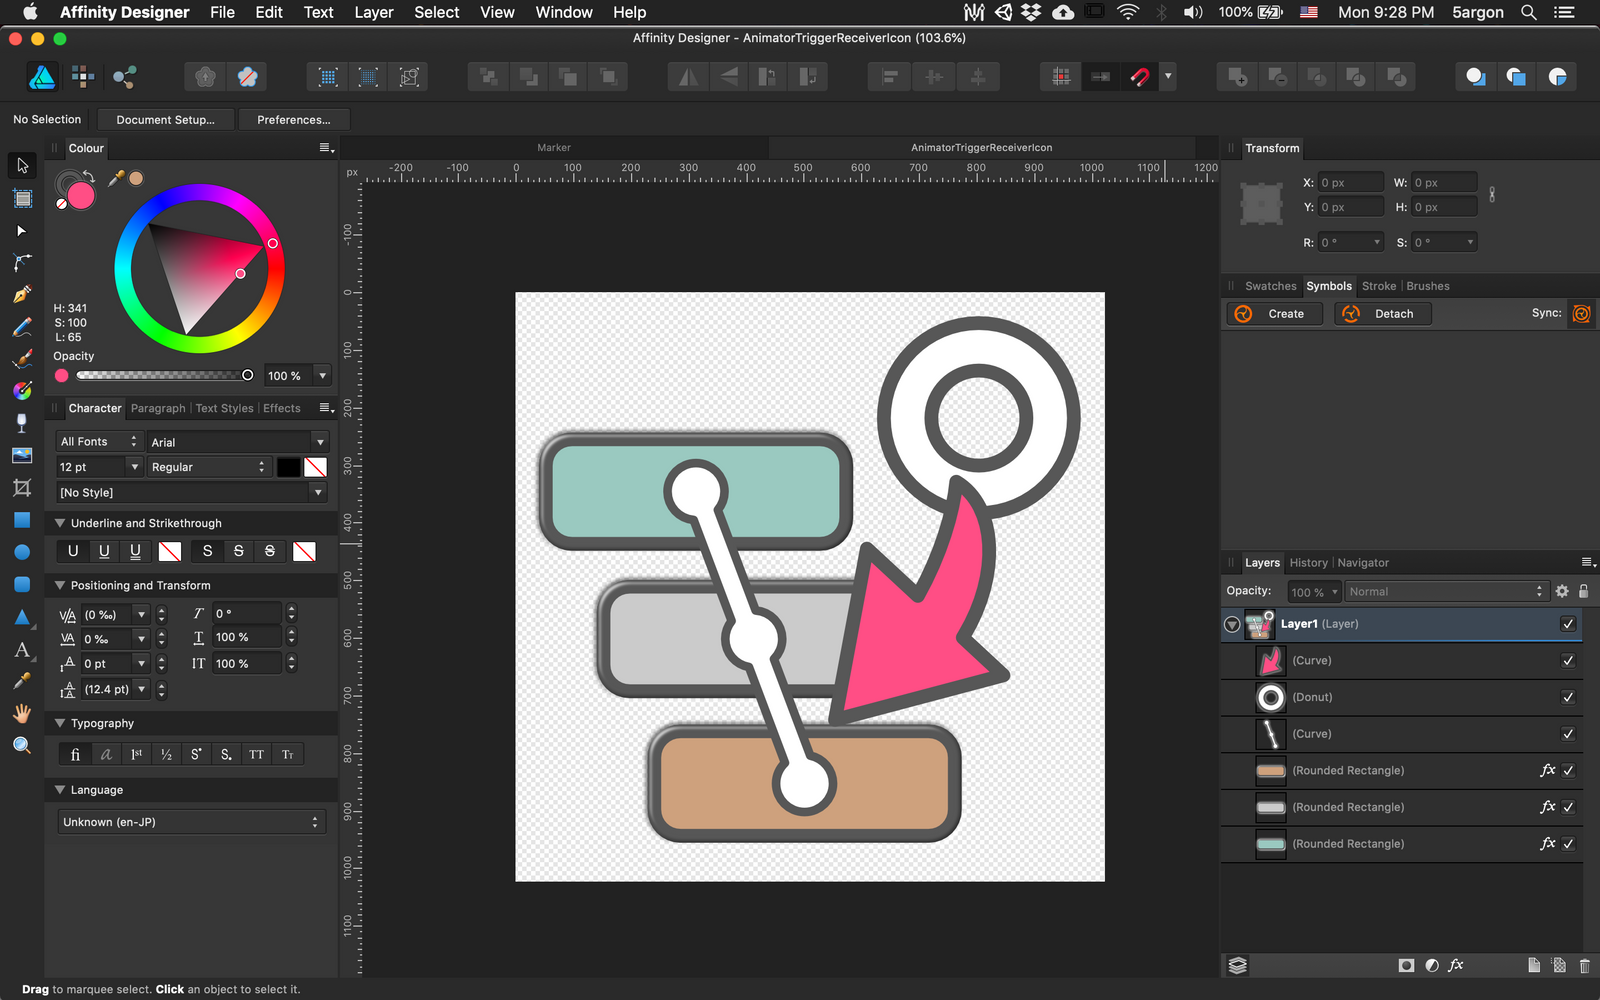Open the Normal blend mode dropdown
Image resolution: width=1600 pixels, height=1000 pixels.
pyautogui.click(x=1444, y=591)
